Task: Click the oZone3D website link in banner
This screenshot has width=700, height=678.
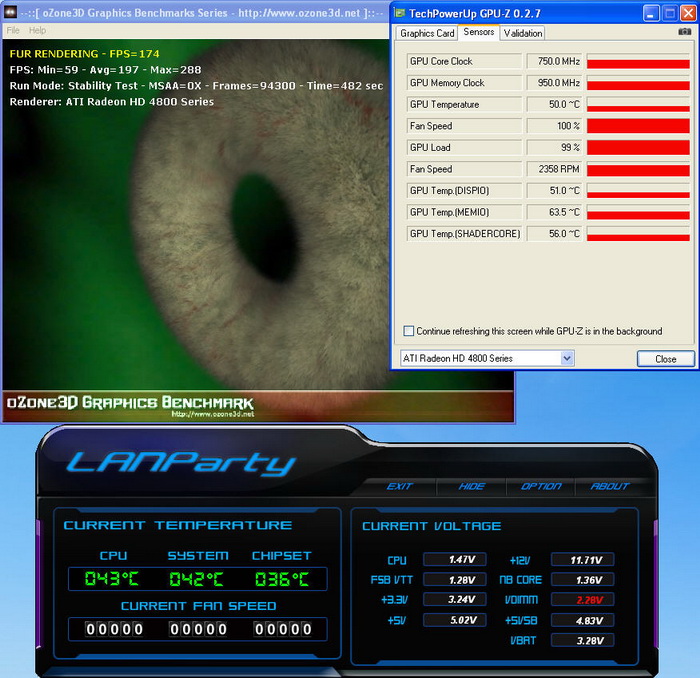Action: click(x=213, y=414)
